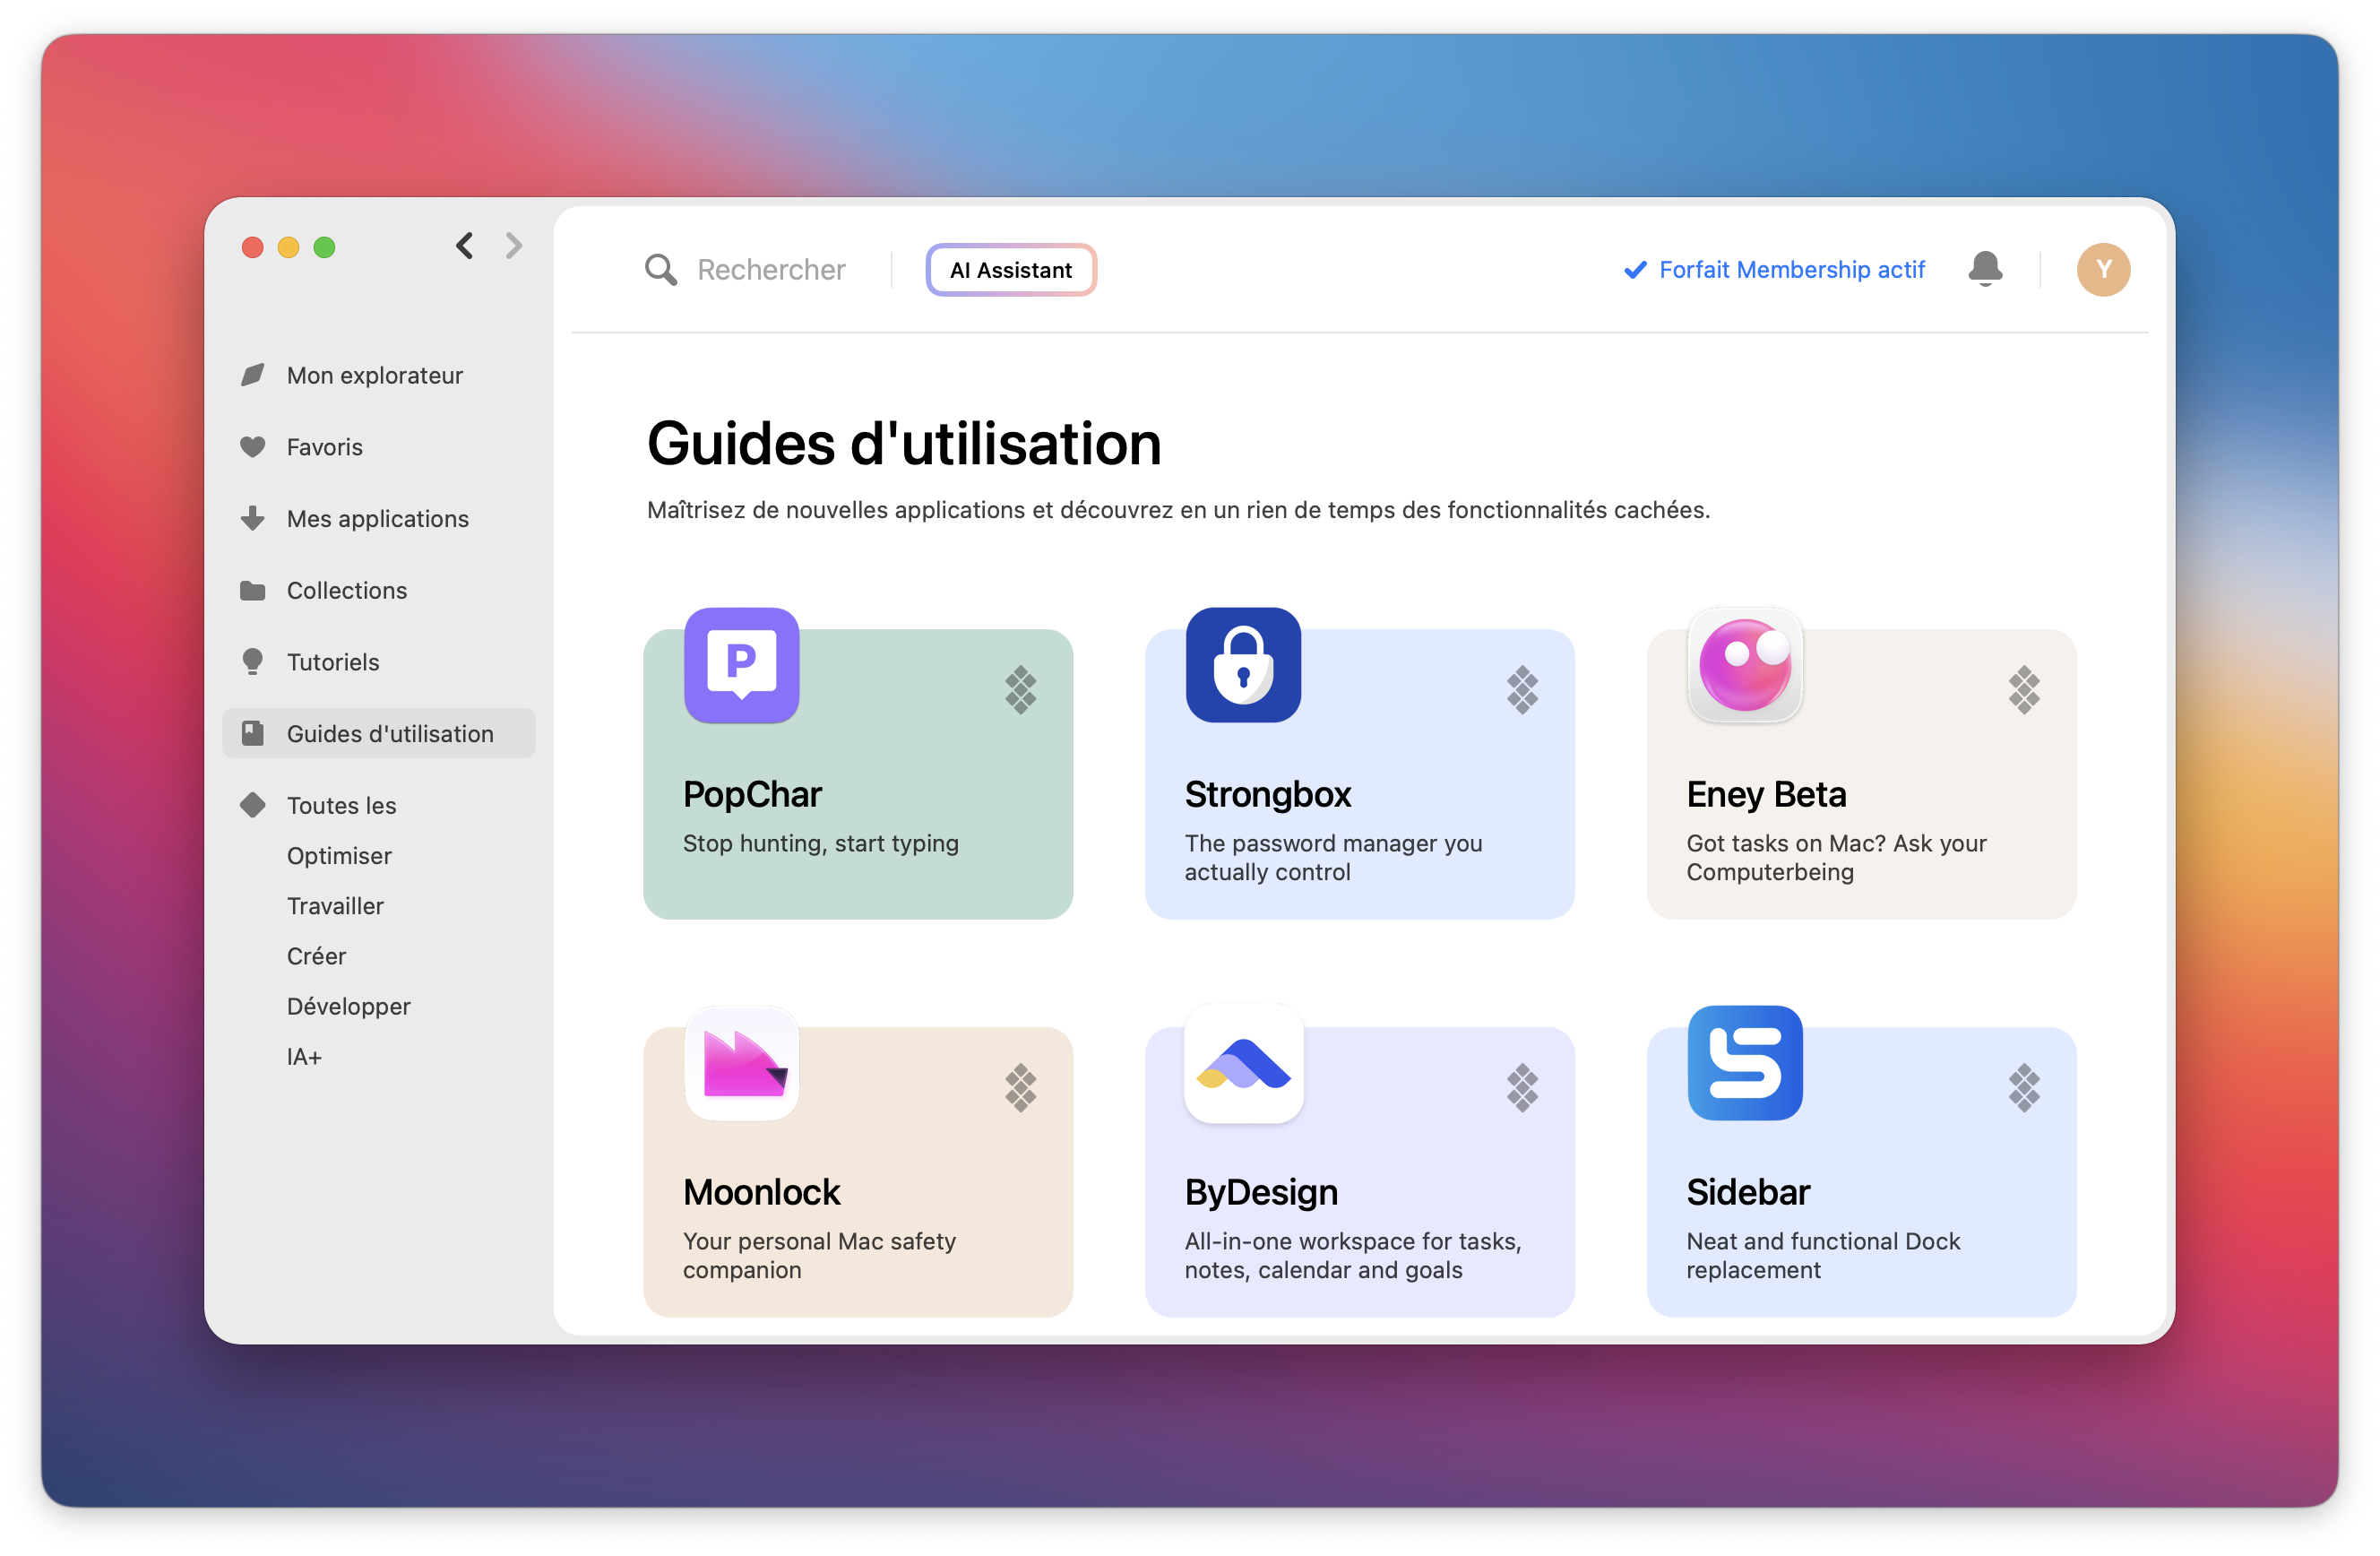Viewport: 2380px width, 1556px height.
Task: Click Setapp diamond badge on ByDesign card
Action: [x=1523, y=1088]
